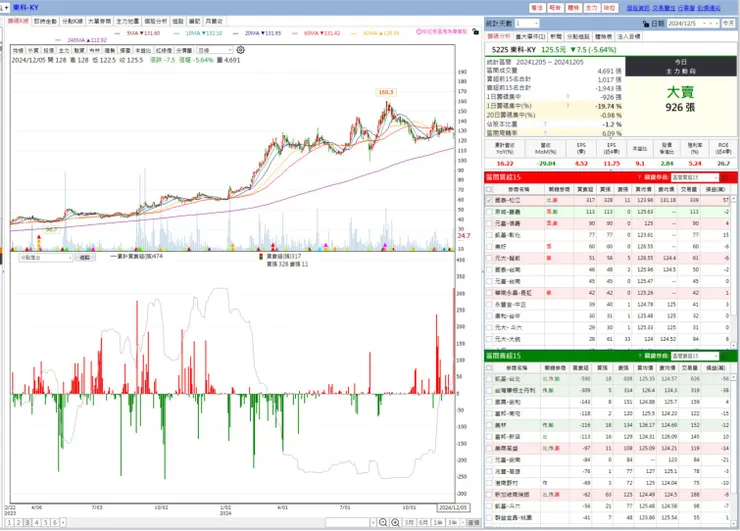740x531 pixels.
Task: Toggle 外資 indicator button on chart toolbar
Action: click(33, 50)
